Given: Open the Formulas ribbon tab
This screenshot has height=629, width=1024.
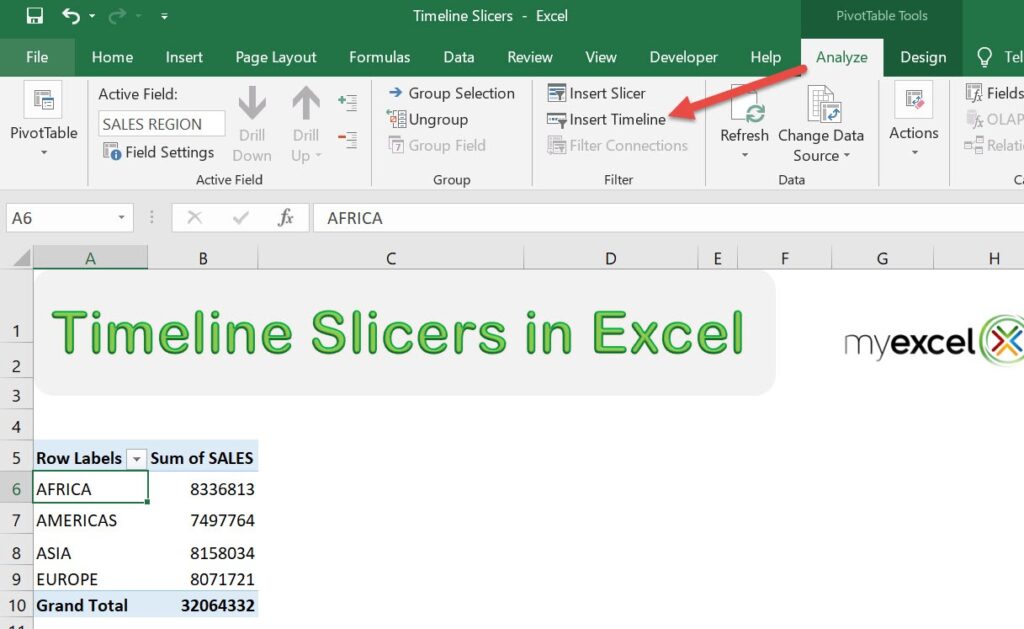Looking at the screenshot, I should pos(379,57).
